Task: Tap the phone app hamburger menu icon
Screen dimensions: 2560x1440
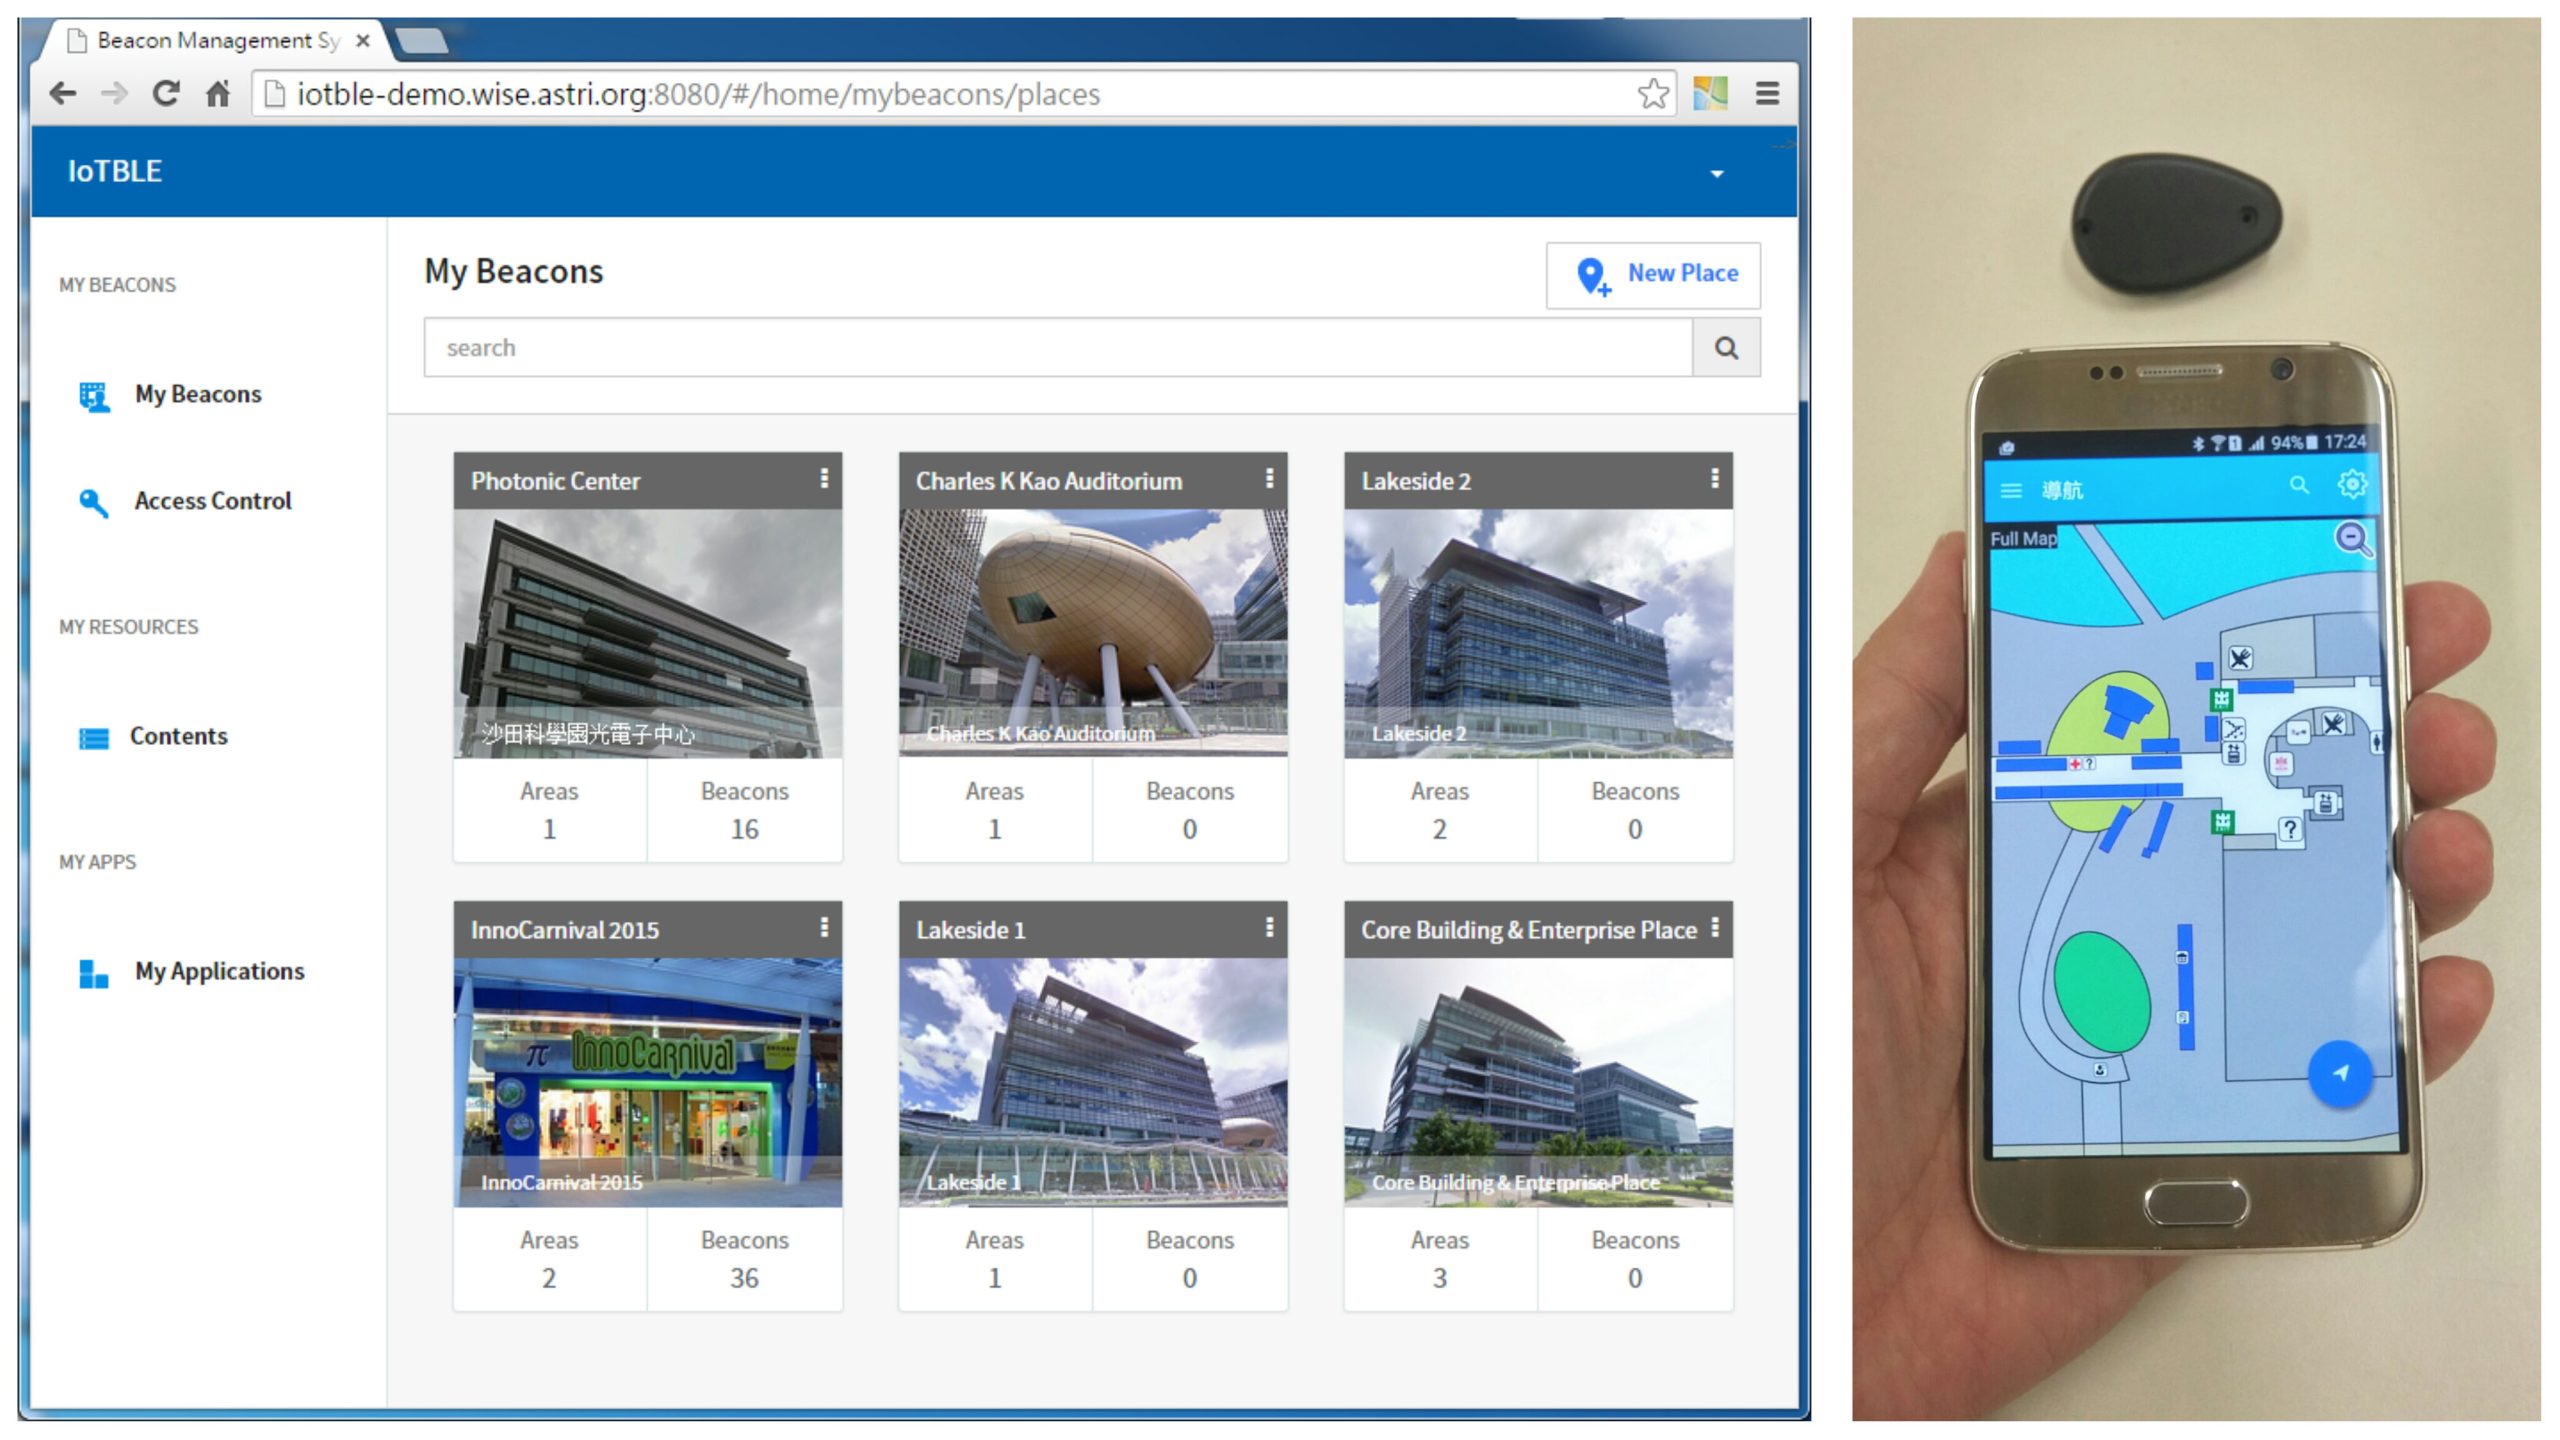Action: click(2010, 491)
